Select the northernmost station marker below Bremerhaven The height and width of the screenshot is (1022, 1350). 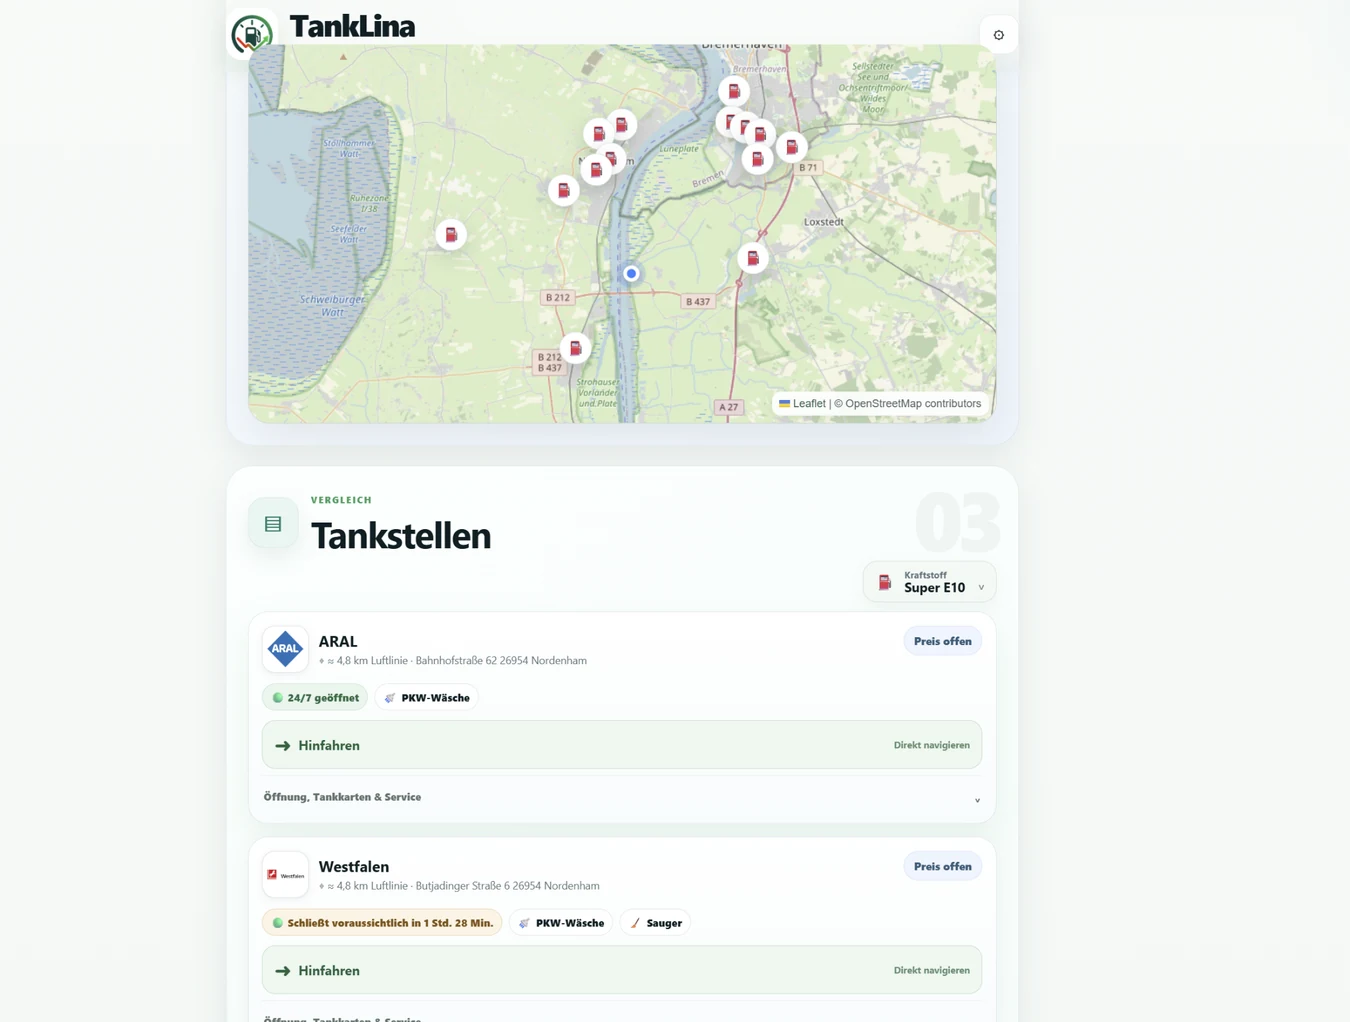(734, 91)
